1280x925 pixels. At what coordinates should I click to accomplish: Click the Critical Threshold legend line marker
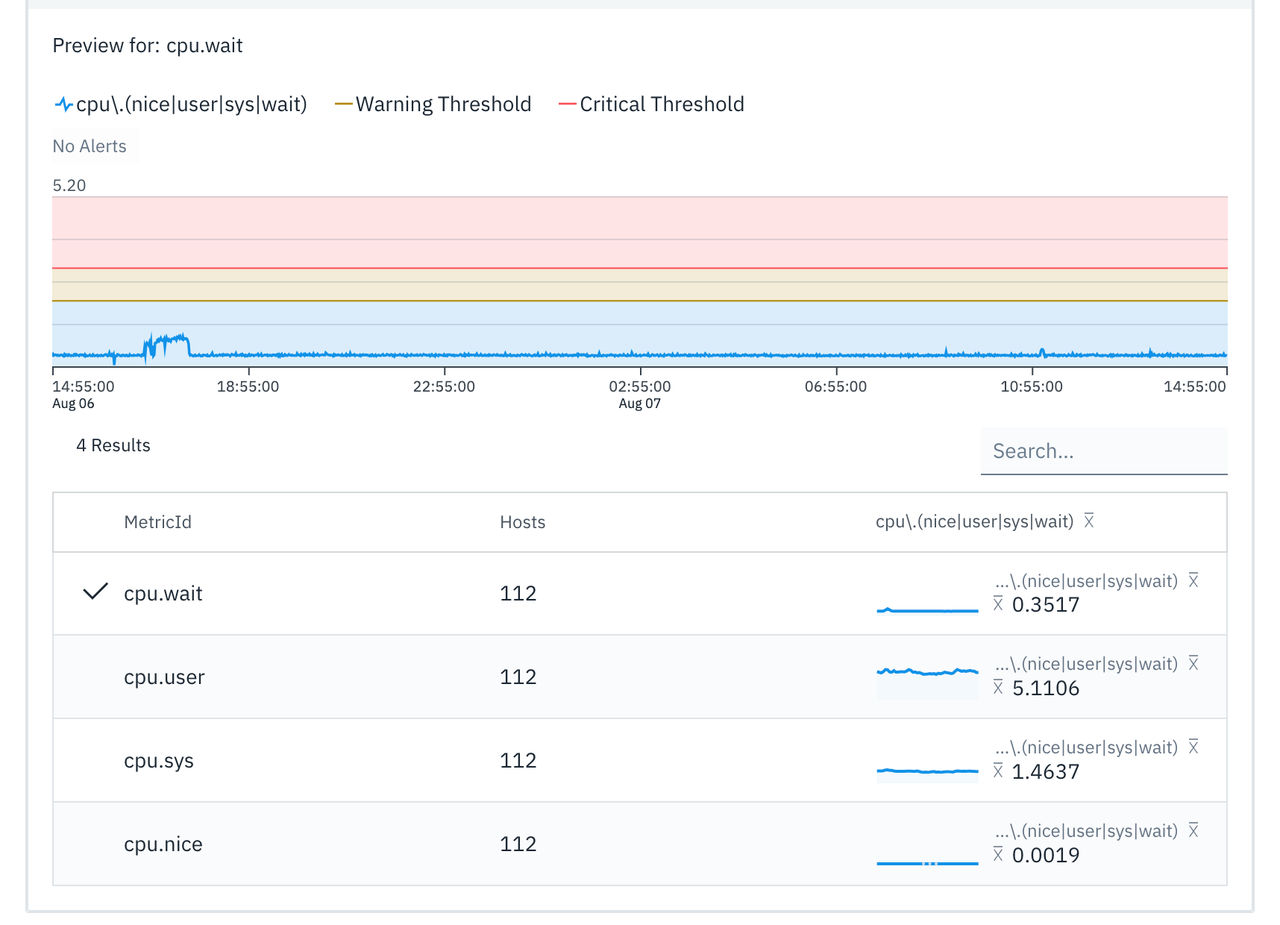point(568,104)
